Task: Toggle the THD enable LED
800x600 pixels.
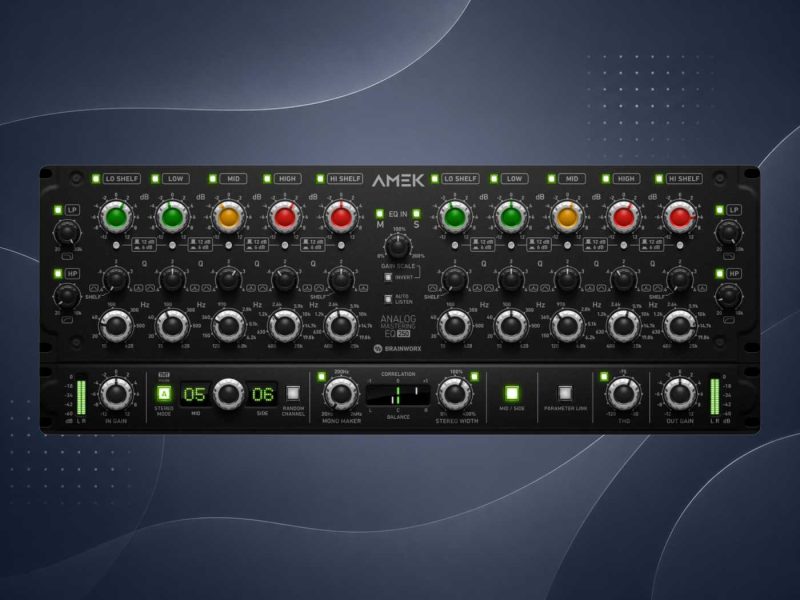Action: pos(604,377)
